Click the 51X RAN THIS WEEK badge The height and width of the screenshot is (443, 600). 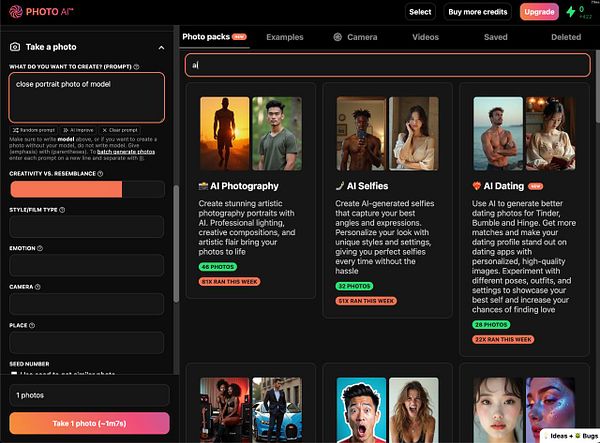366,301
